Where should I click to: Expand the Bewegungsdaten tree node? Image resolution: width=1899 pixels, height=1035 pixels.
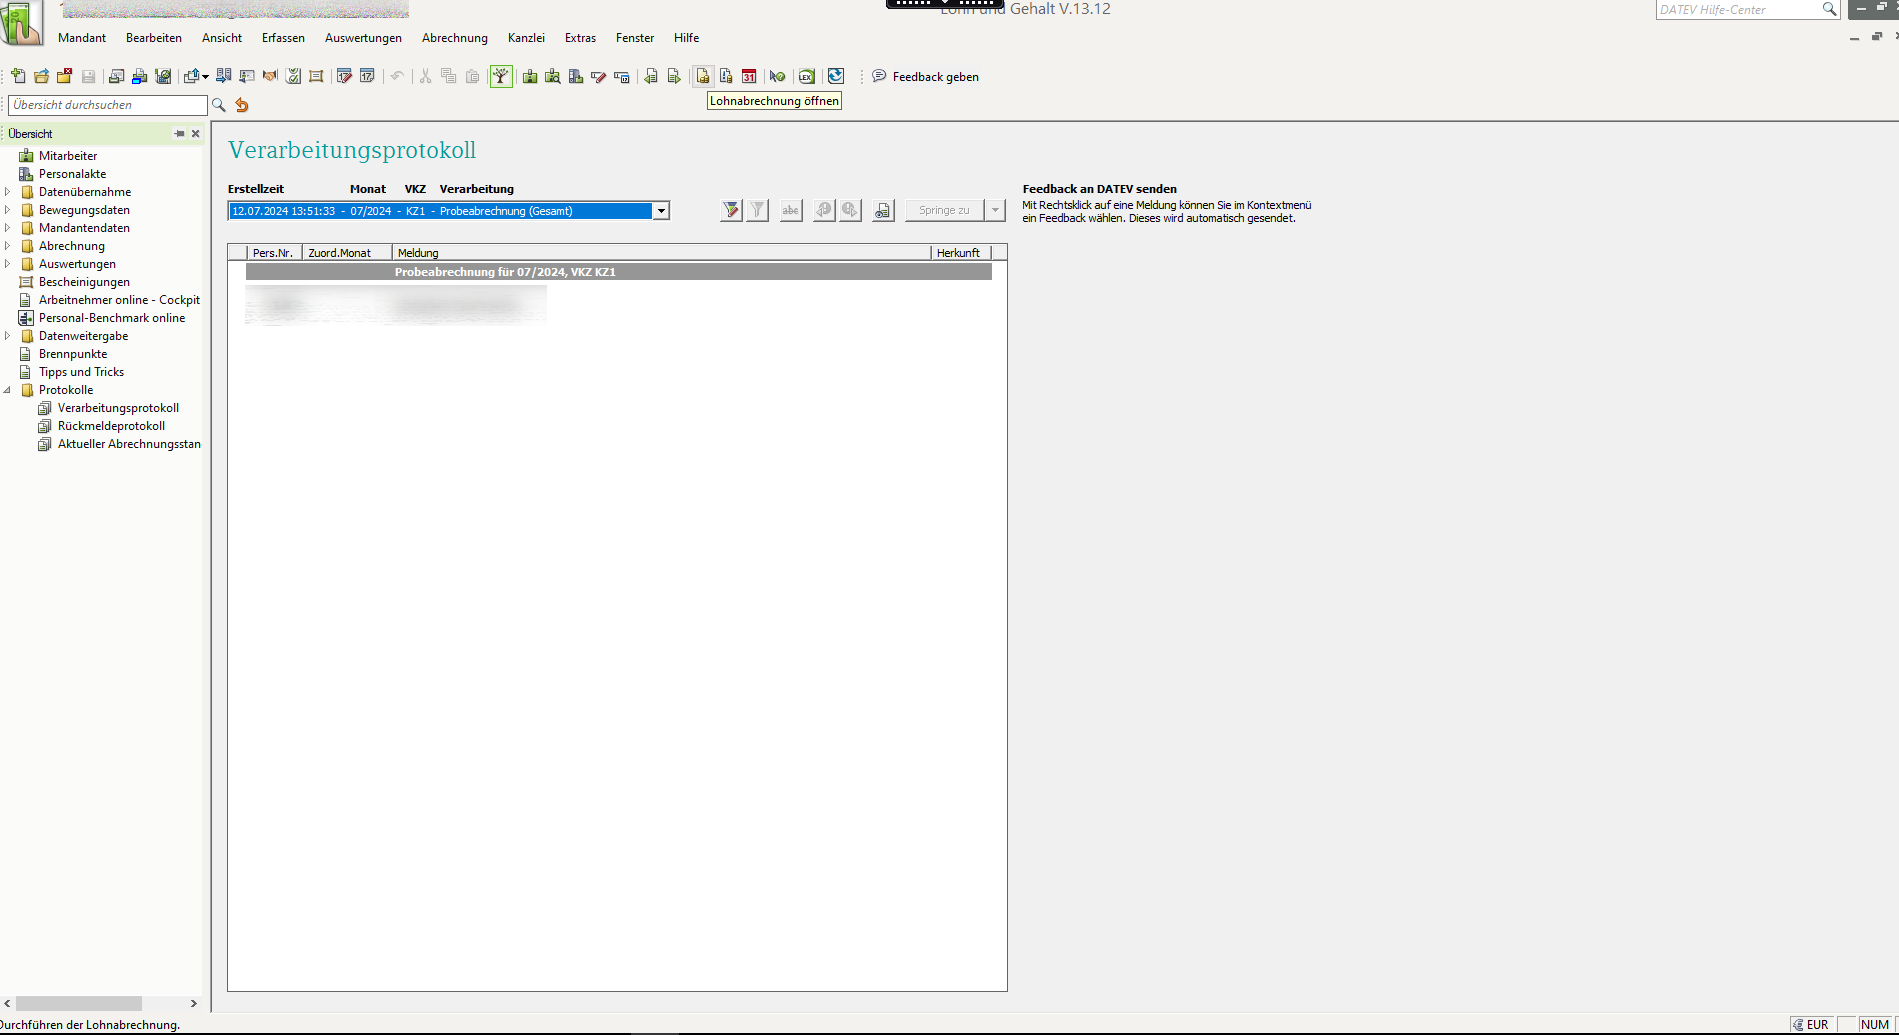coord(8,210)
